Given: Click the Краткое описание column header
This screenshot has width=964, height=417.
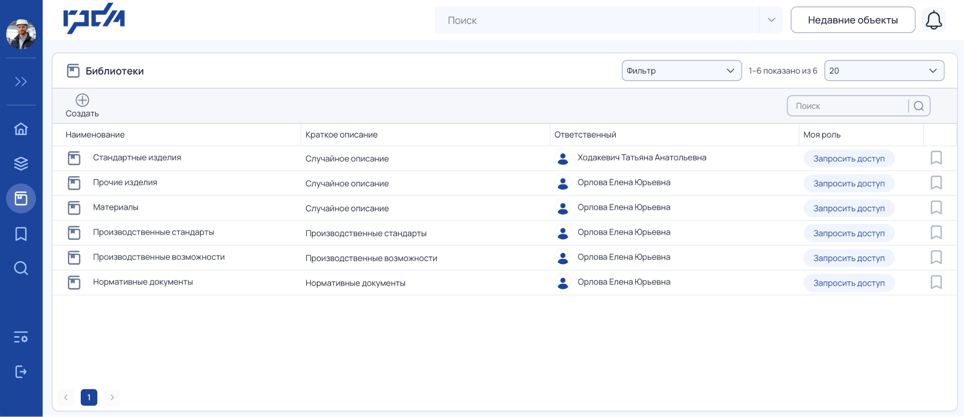Looking at the screenshot, I should click(x=341, y=135).
